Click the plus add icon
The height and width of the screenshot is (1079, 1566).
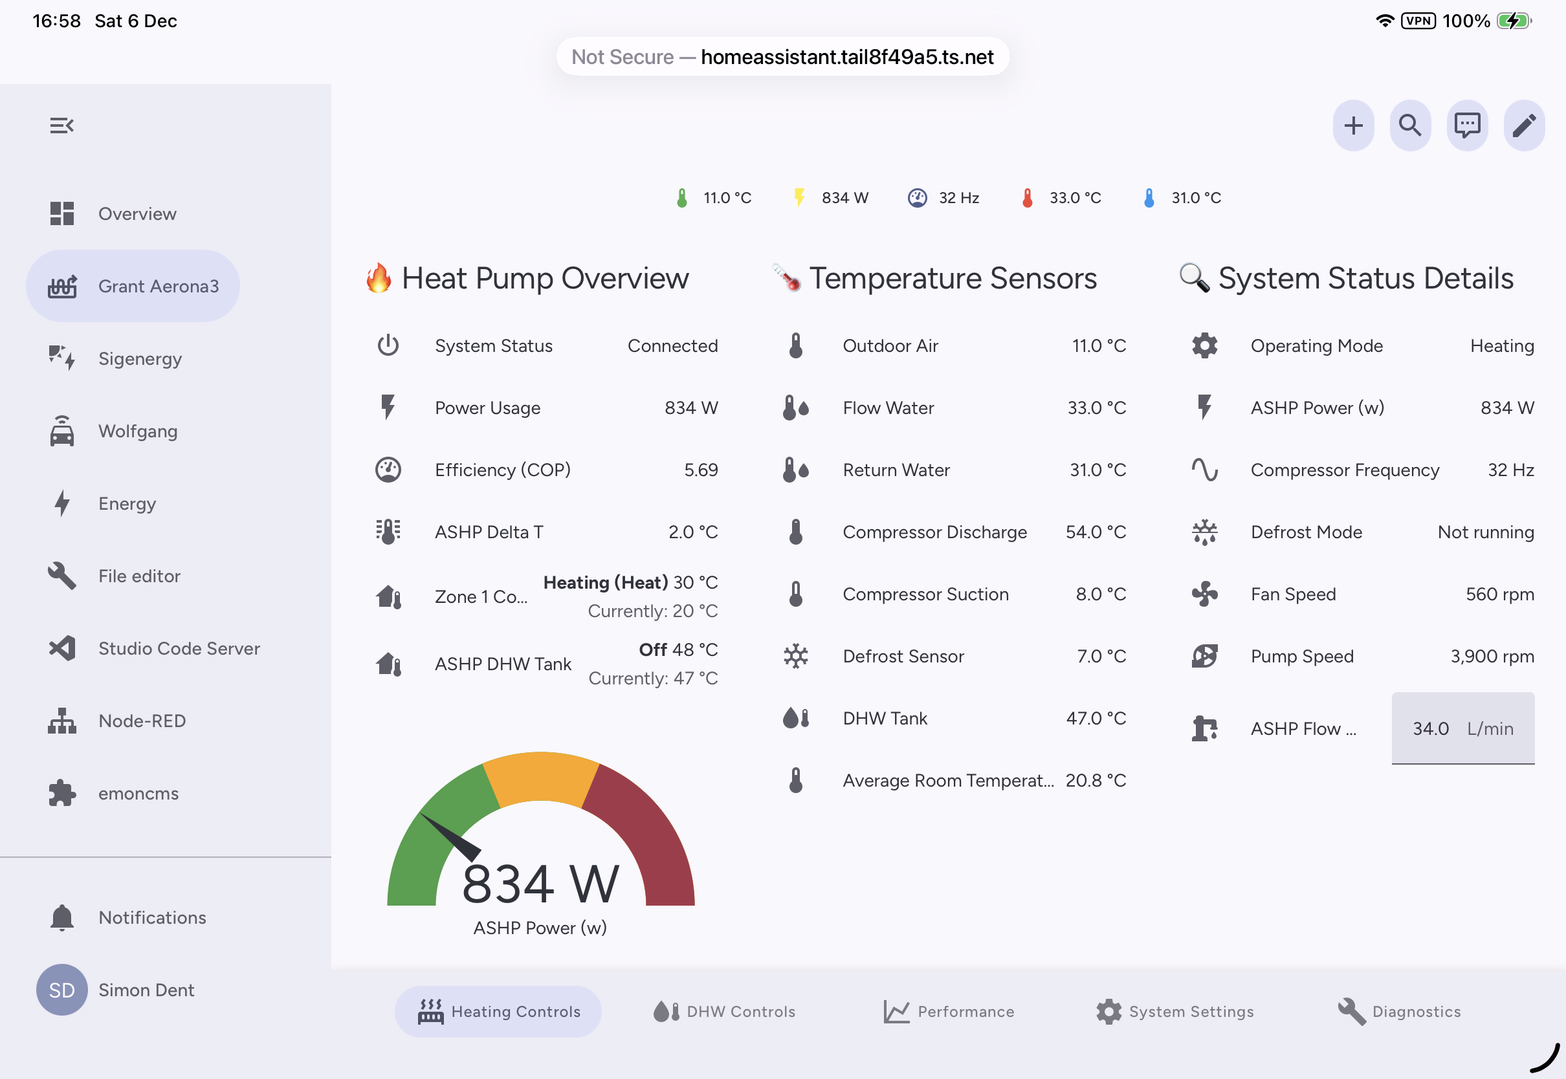tap(1353, 125)
